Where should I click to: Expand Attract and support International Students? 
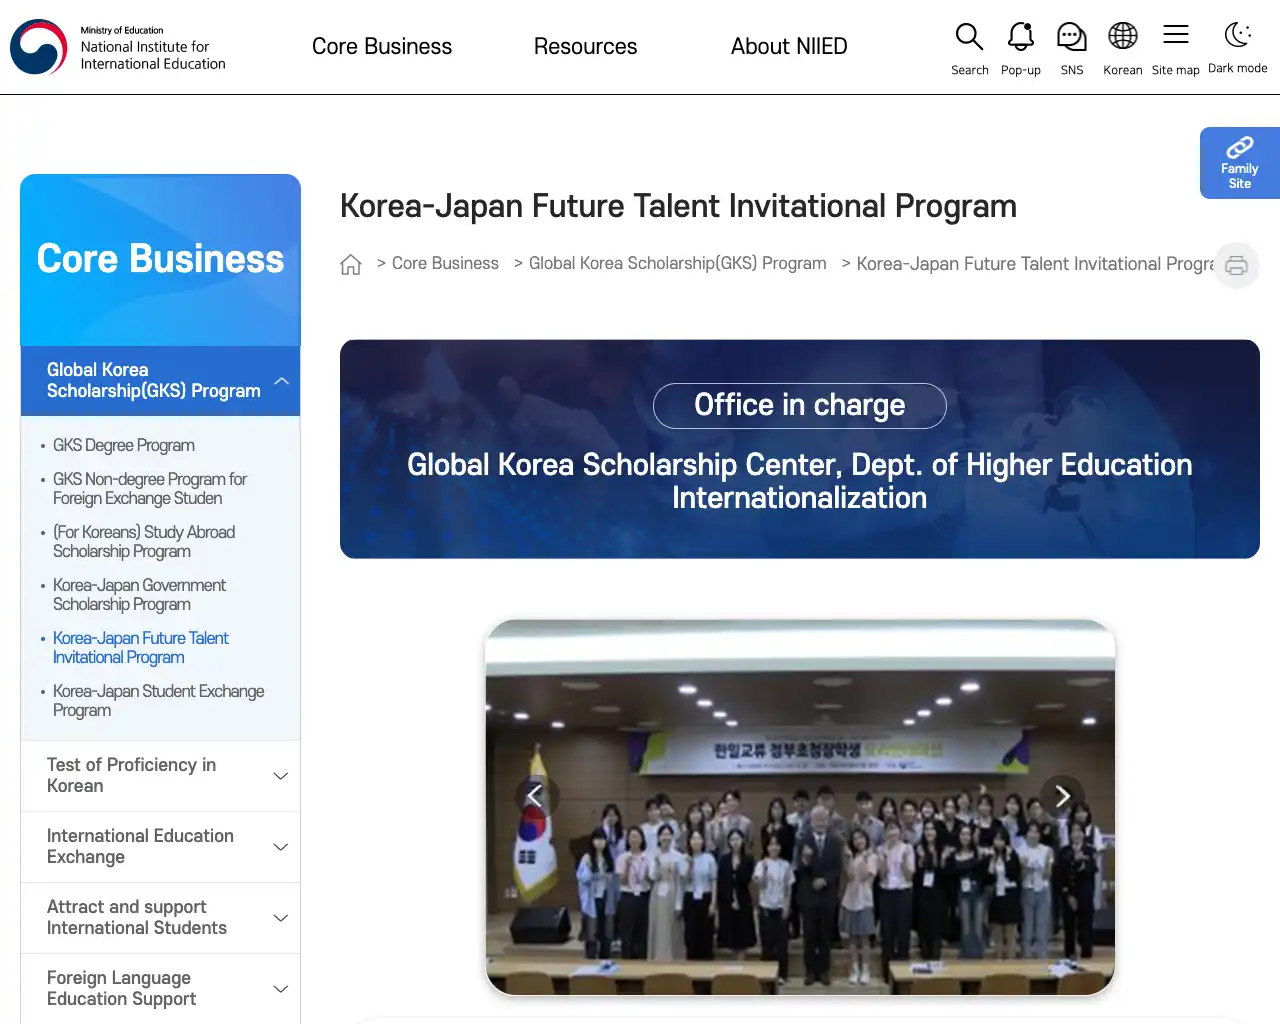pyautogui.click(x=160, y=918)
